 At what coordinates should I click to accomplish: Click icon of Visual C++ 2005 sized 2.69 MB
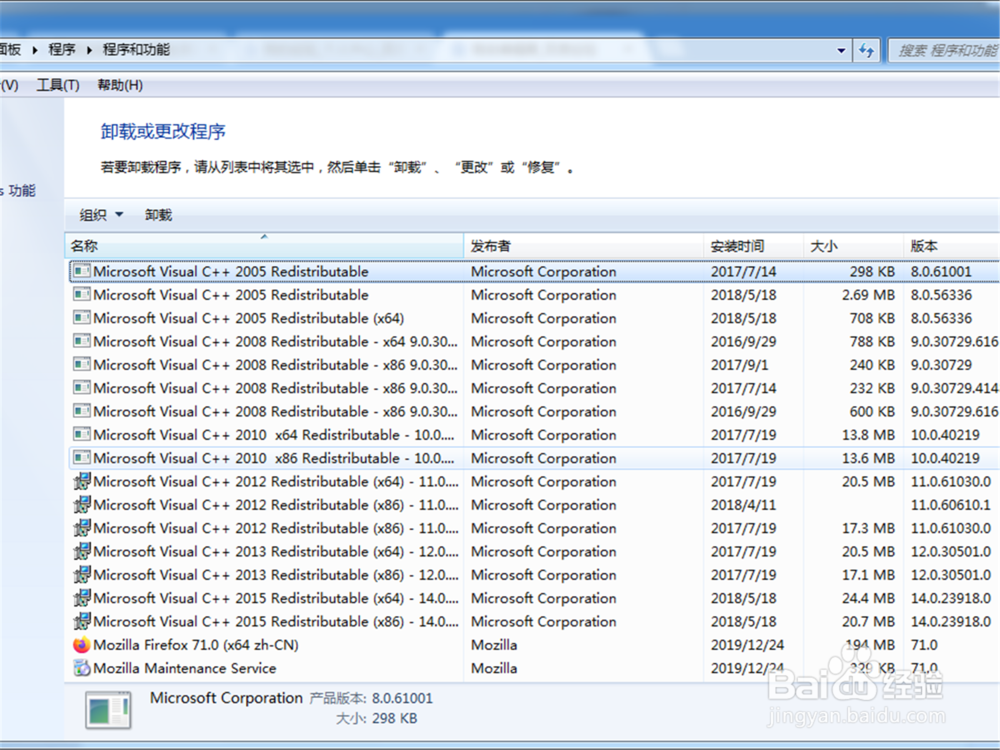tap(82, 295)
